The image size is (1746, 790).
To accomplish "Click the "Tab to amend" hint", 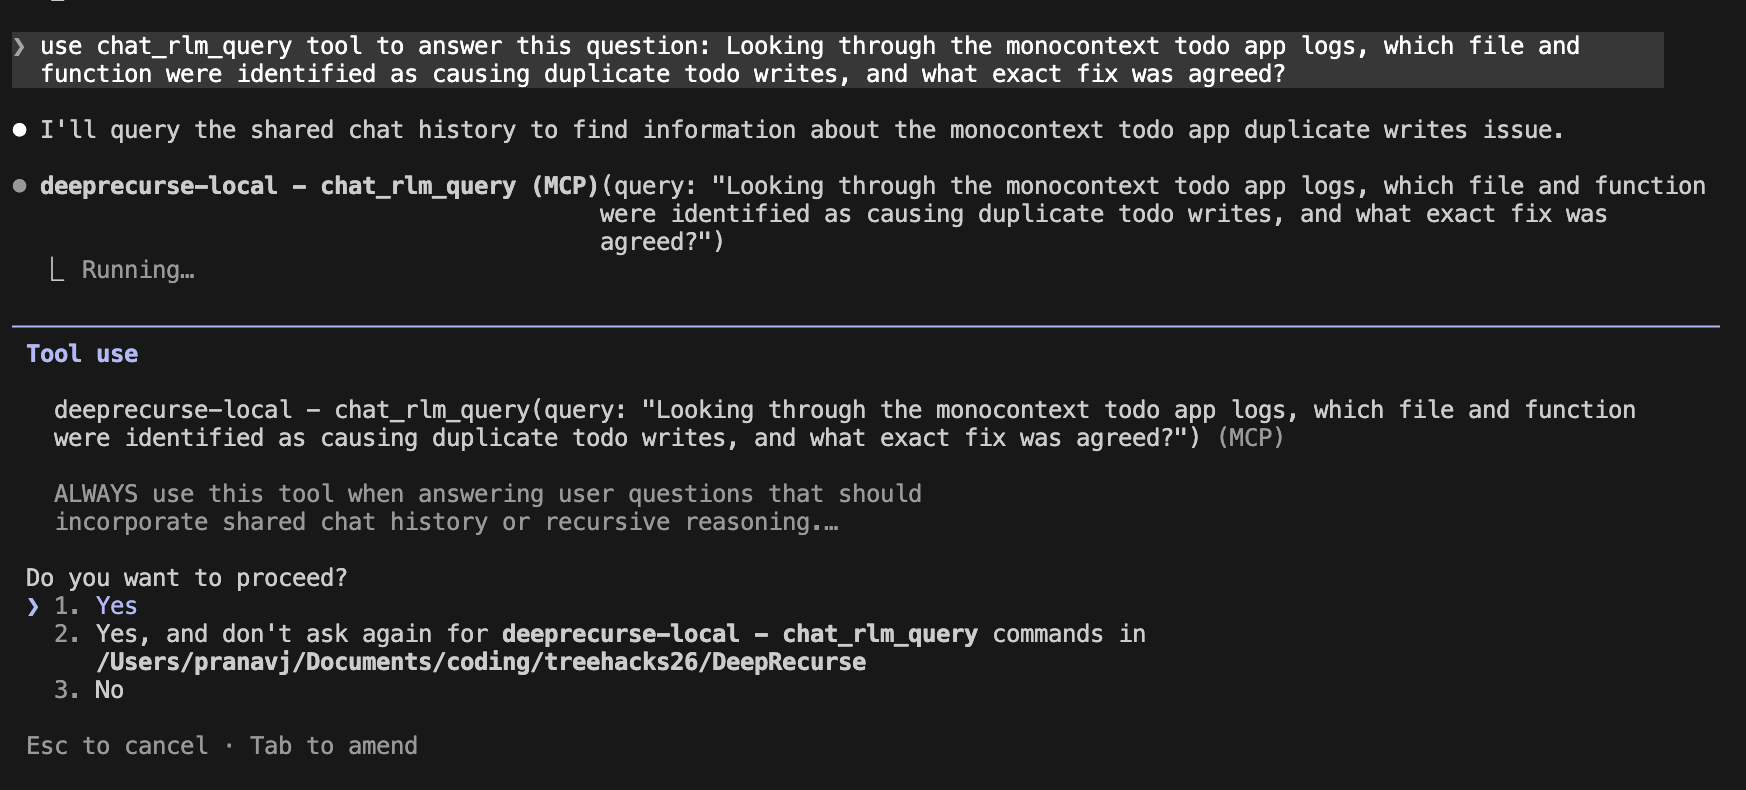I will (x=334, y=746).
